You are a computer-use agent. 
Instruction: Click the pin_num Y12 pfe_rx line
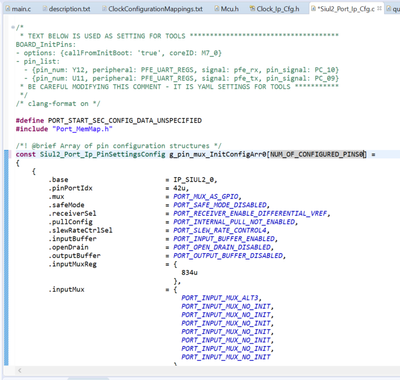pos(181,70)
